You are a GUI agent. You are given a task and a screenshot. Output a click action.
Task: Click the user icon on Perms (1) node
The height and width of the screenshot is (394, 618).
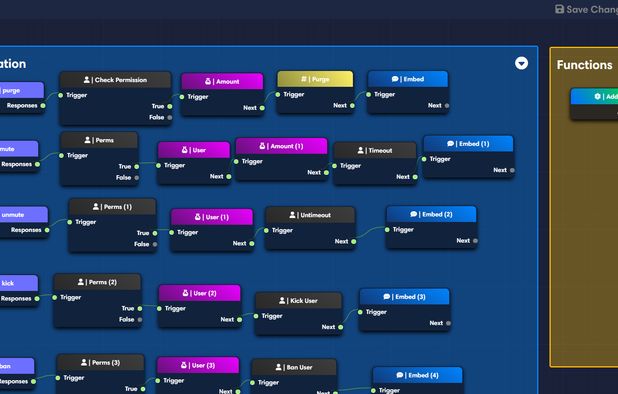(x=96, y=206)
